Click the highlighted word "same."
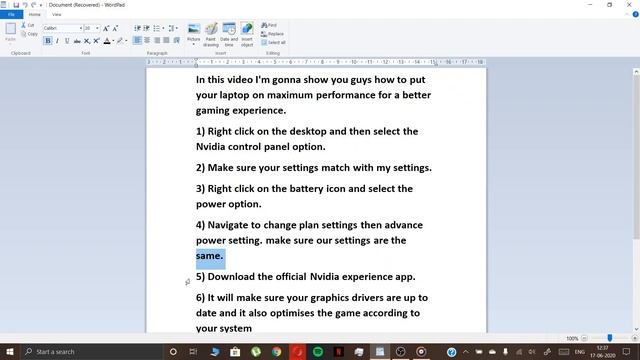The image size is (640, 360). [210, 256]
